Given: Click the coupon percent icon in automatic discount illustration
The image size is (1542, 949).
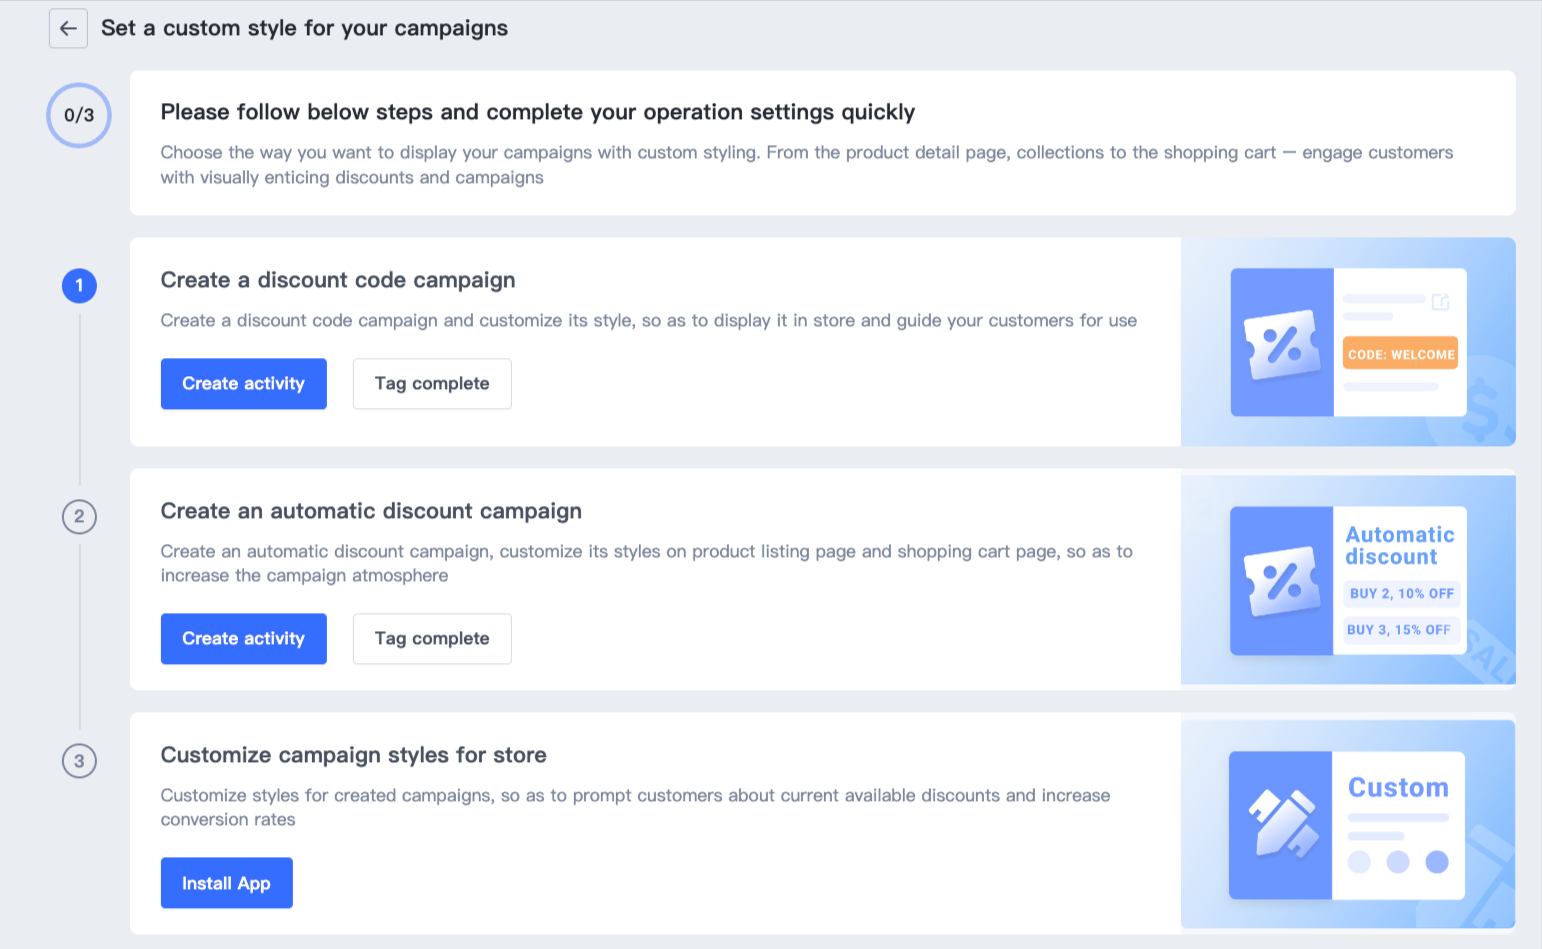Looking at the screenshot, I should coord(1281,581).
